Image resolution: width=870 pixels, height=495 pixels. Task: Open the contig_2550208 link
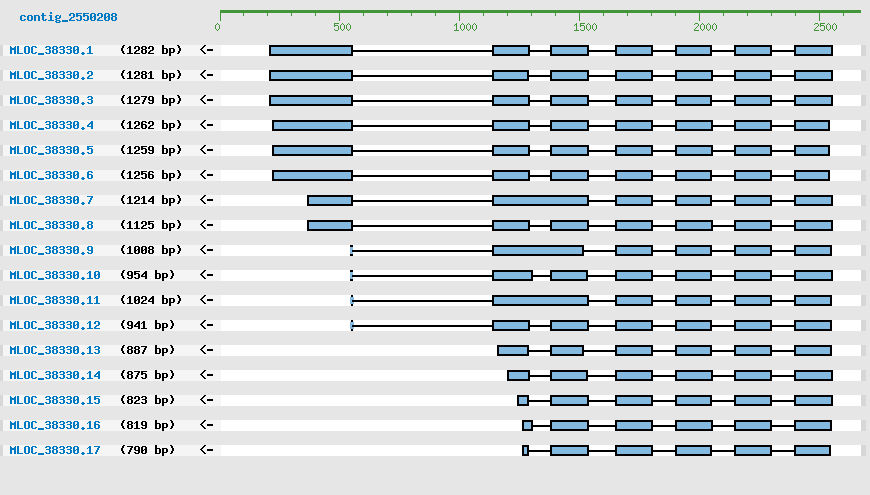(68, 17)
